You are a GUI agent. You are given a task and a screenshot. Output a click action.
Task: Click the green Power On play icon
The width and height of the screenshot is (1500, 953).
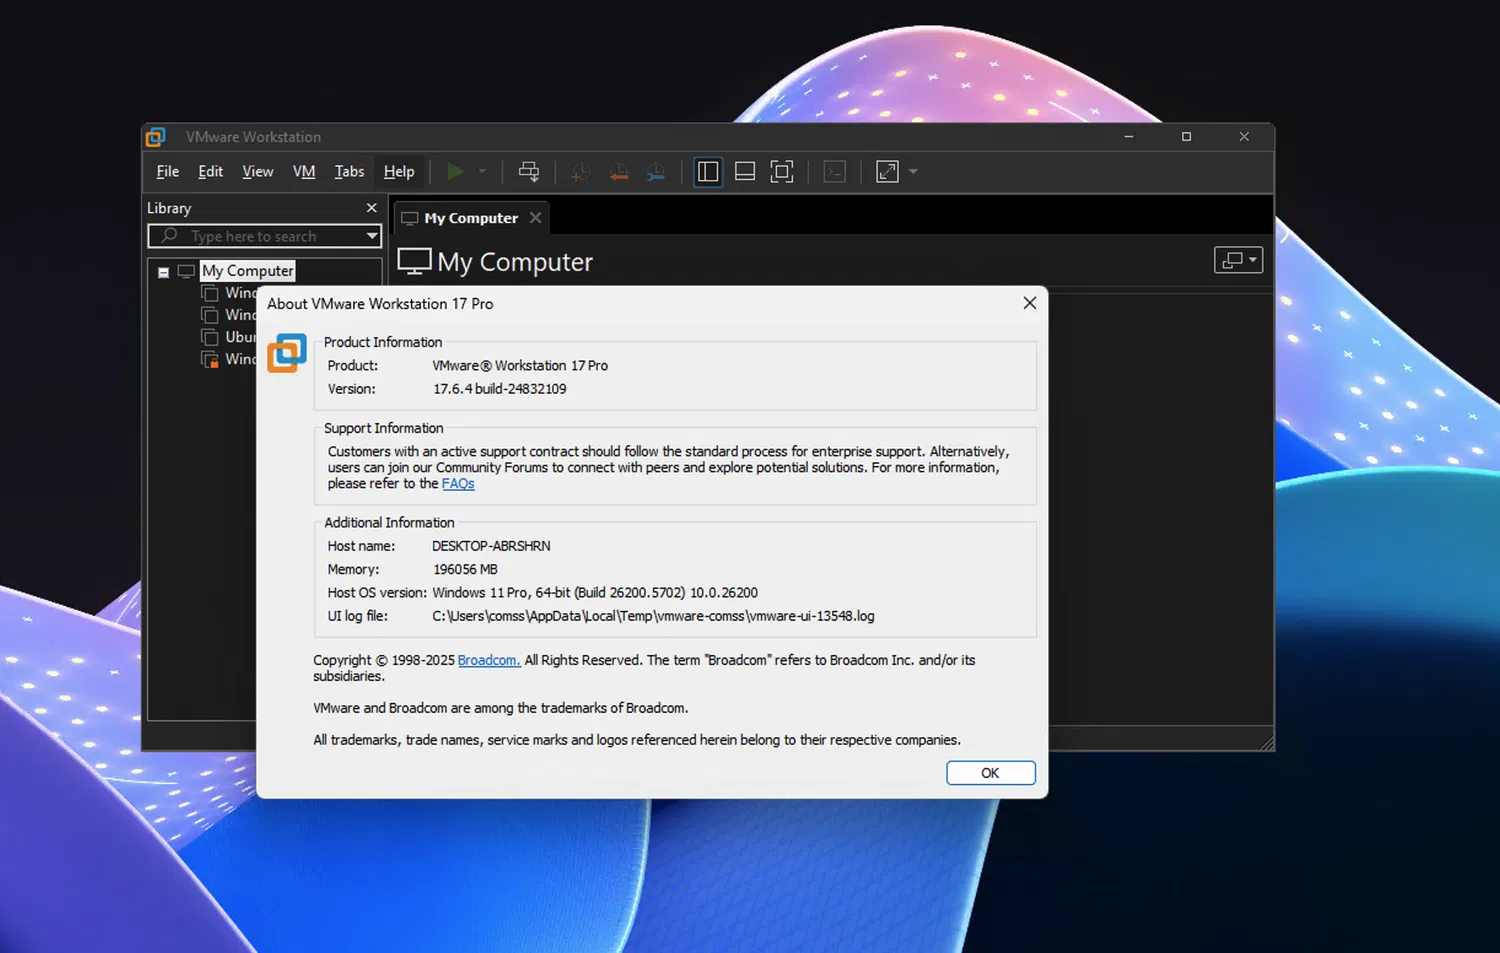(455, 172)
